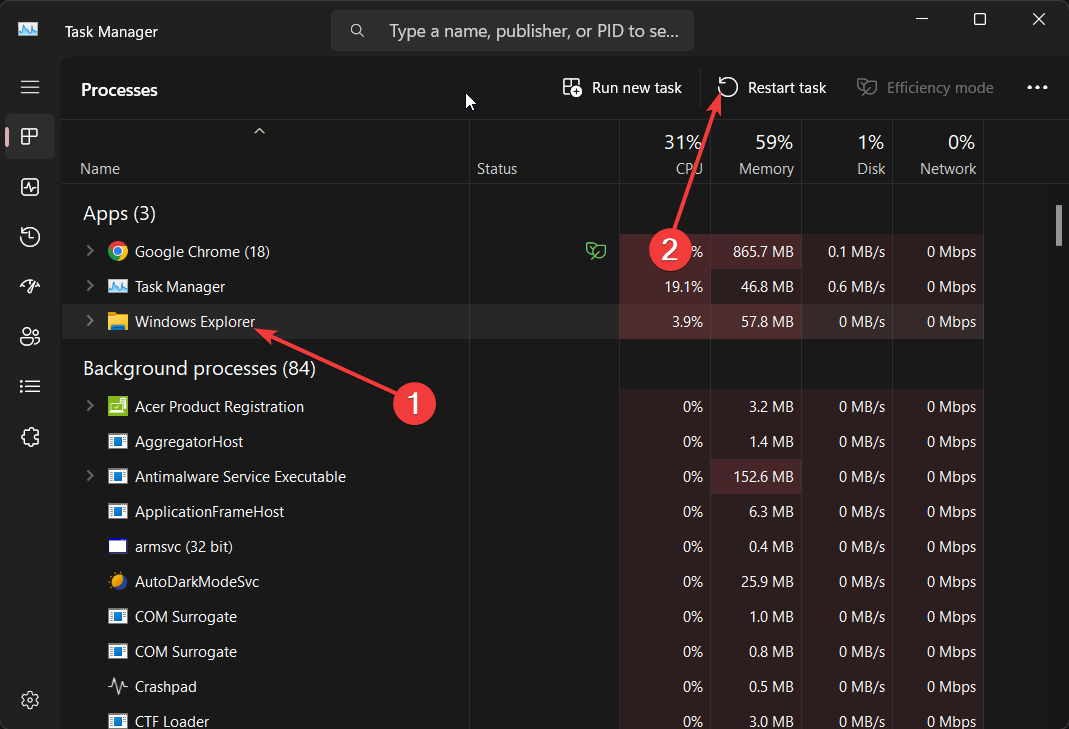The height and width of the screenshot is (729, 1069).
Task: Open the App history sidebar icon
Action: (30, 237)
